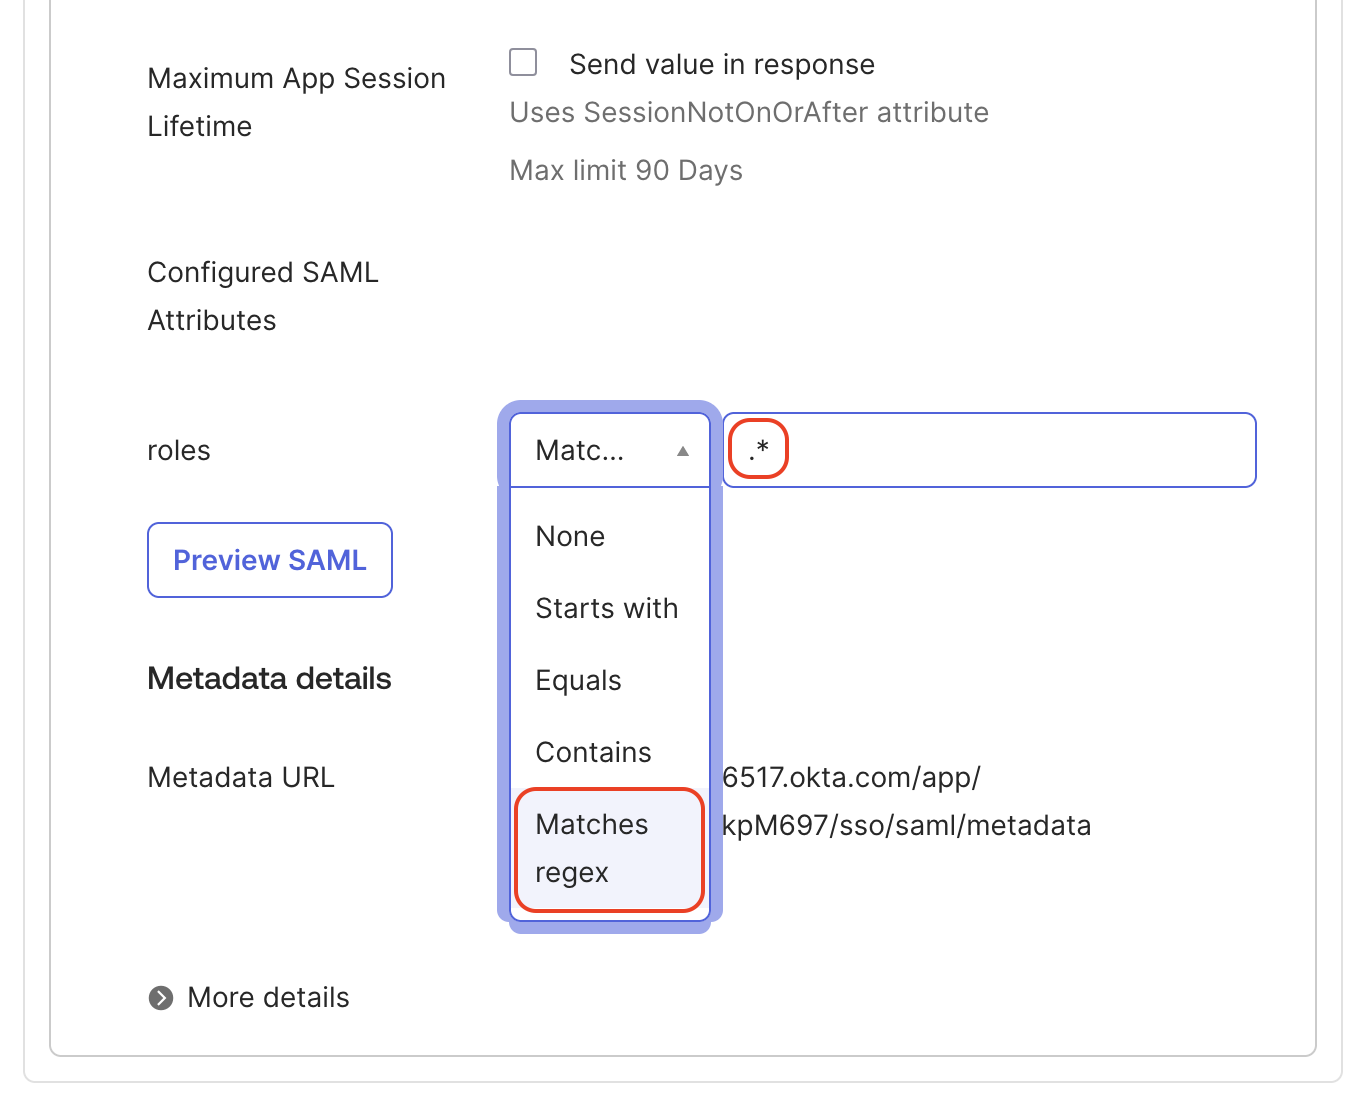The width and height of the screenshot is (1368, 1112).
Task: Enable the Send value in response checkbox
Action: click(x=523, y=62)
